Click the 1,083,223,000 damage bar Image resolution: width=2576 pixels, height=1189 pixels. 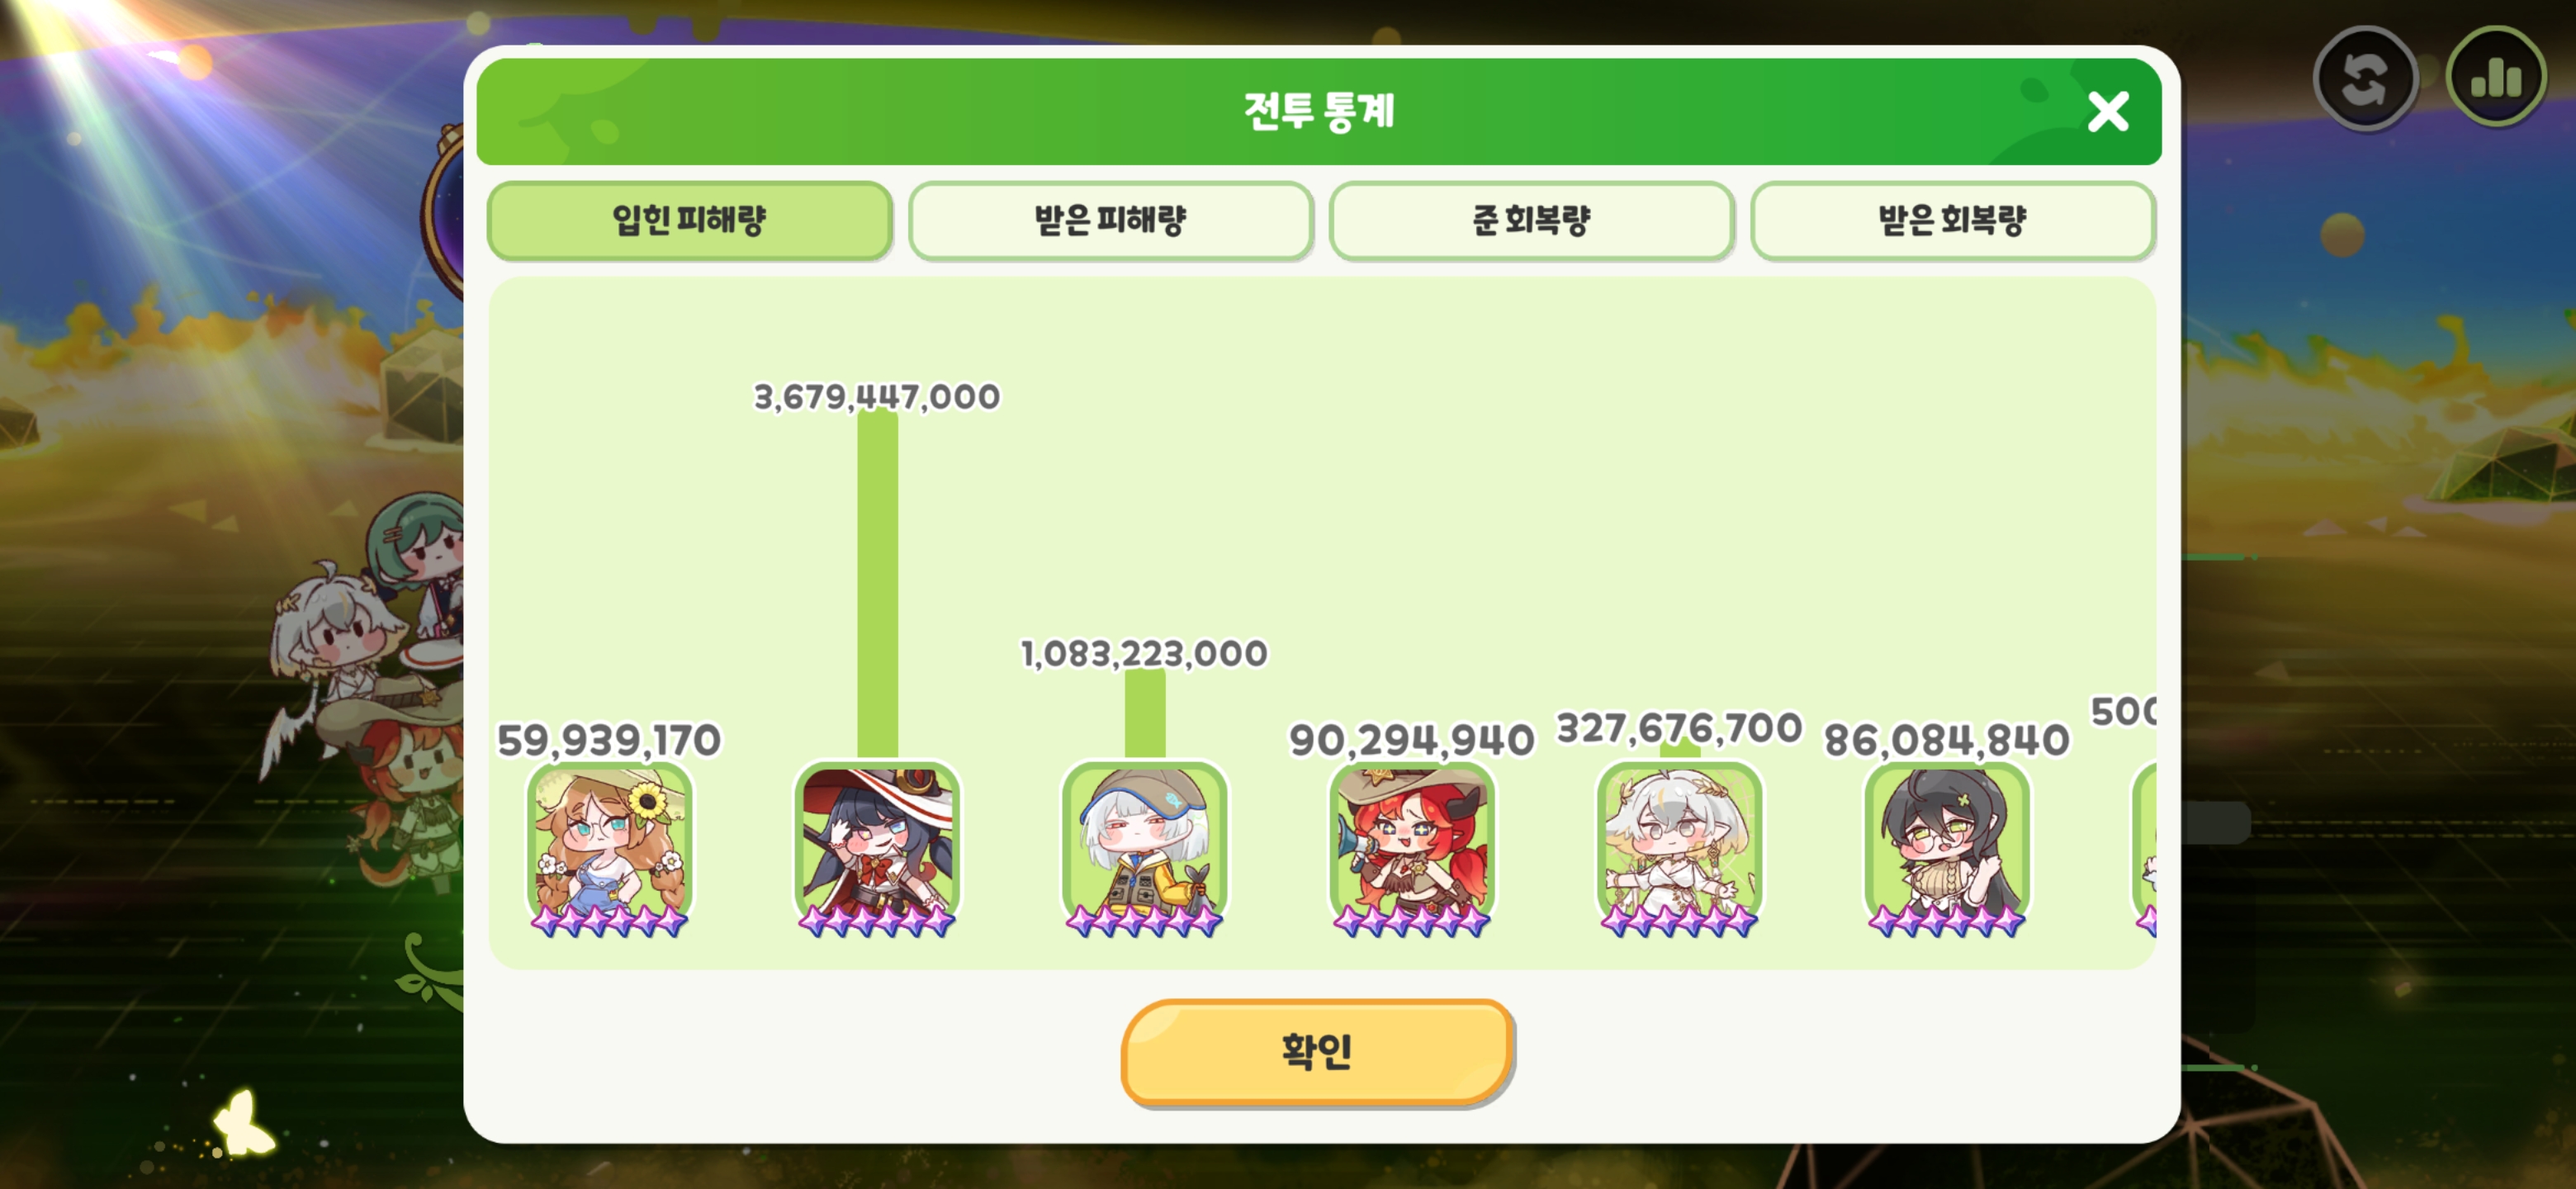(x=1144, y=714)
